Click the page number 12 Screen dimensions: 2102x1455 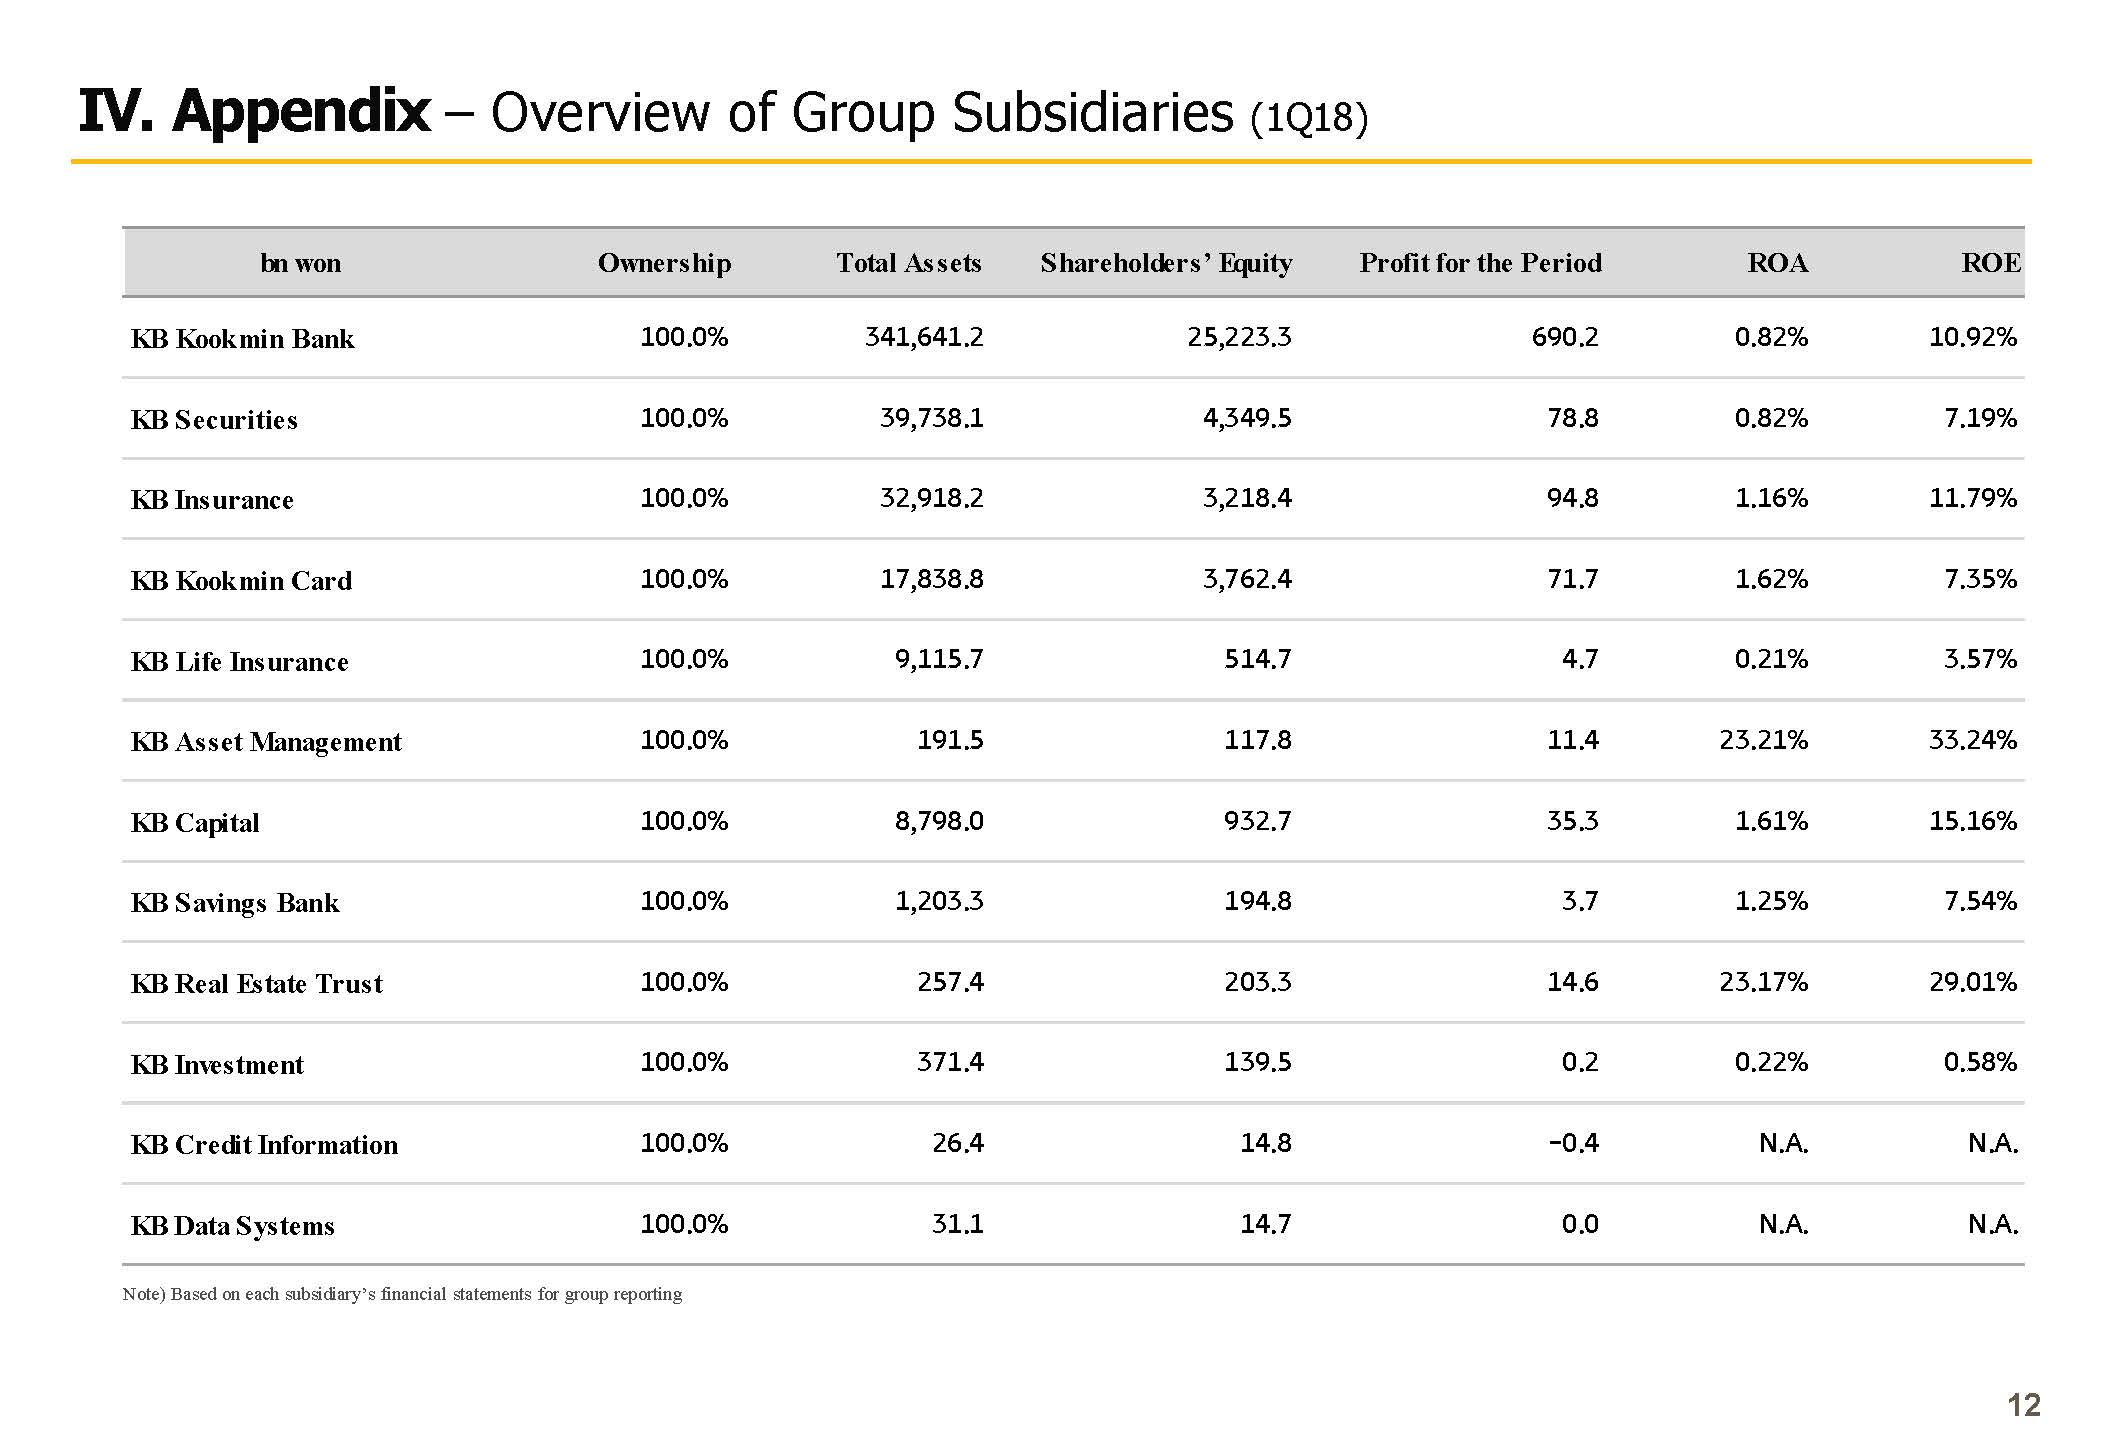2024,1405
